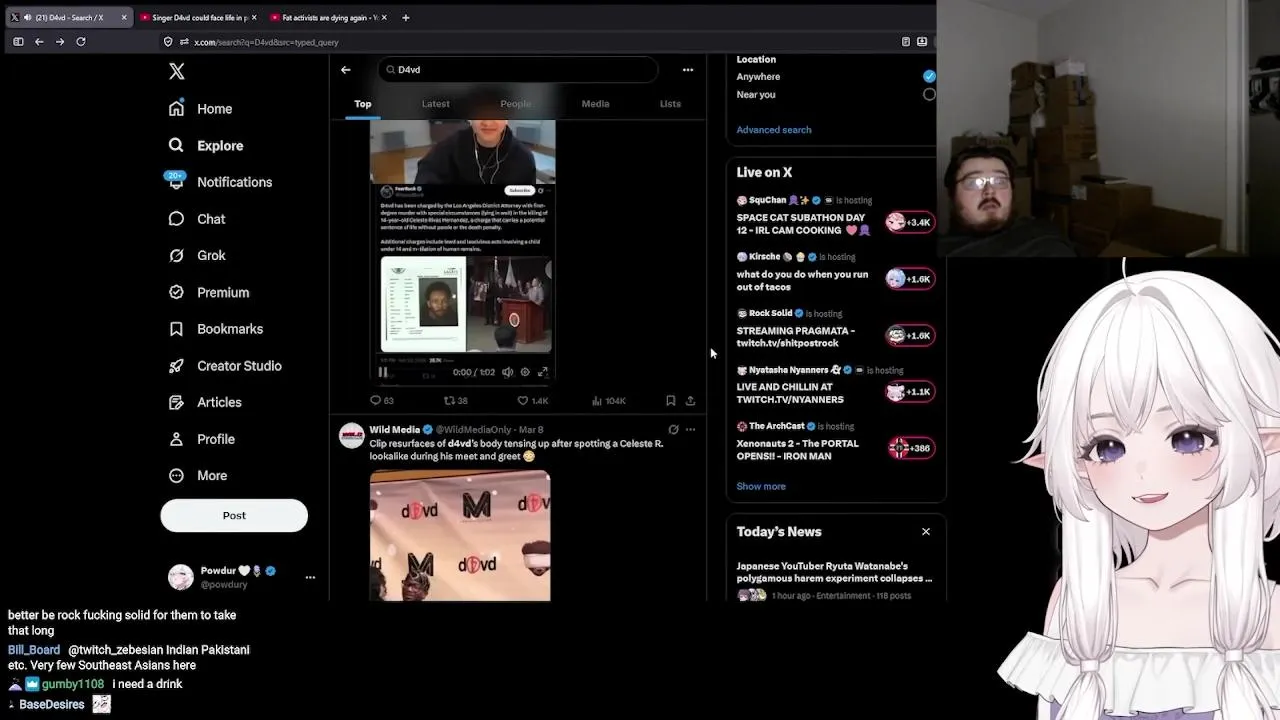
Task: Click the Creator Studio rocket icon
Action: point(176,365)
